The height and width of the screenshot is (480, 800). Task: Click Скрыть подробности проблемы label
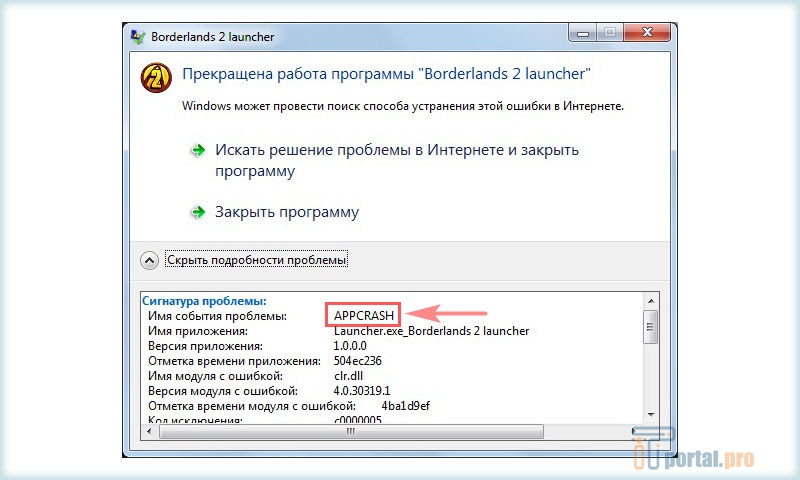click(x=257, y=260)
